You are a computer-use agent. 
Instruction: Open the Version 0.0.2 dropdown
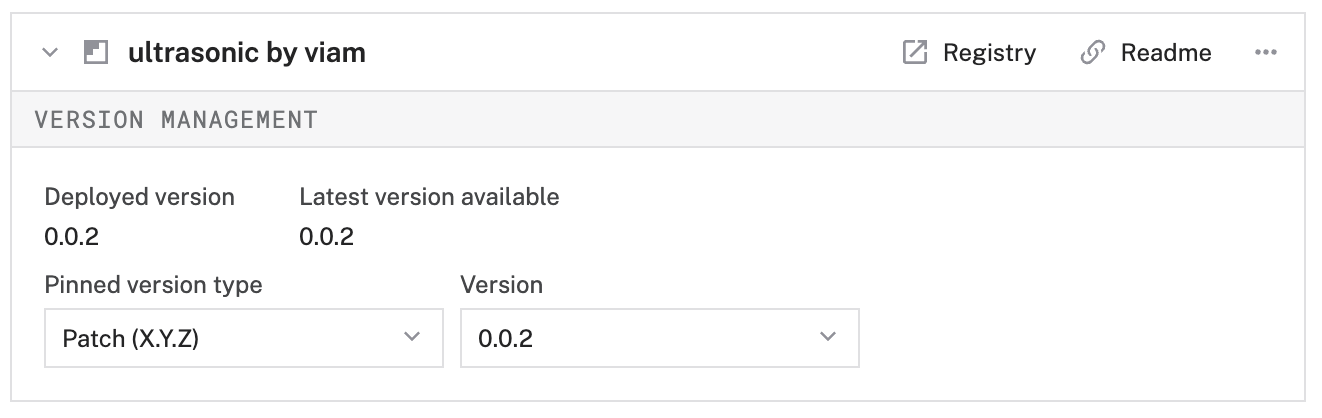659,338
